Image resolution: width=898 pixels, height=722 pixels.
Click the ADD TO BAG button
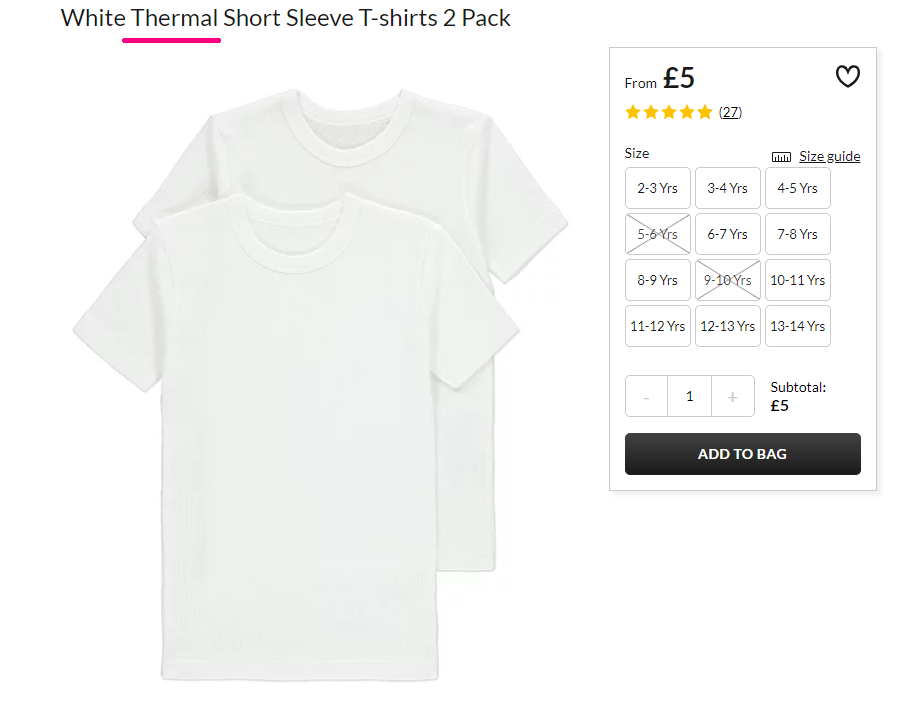742,454
